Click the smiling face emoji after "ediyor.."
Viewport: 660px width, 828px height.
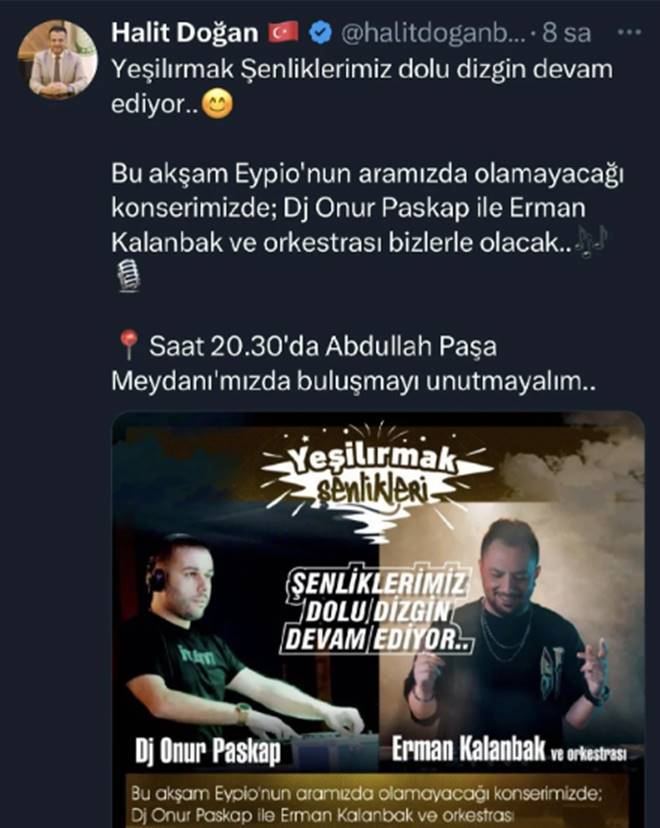pyautogui.click(x=218, y=104)
